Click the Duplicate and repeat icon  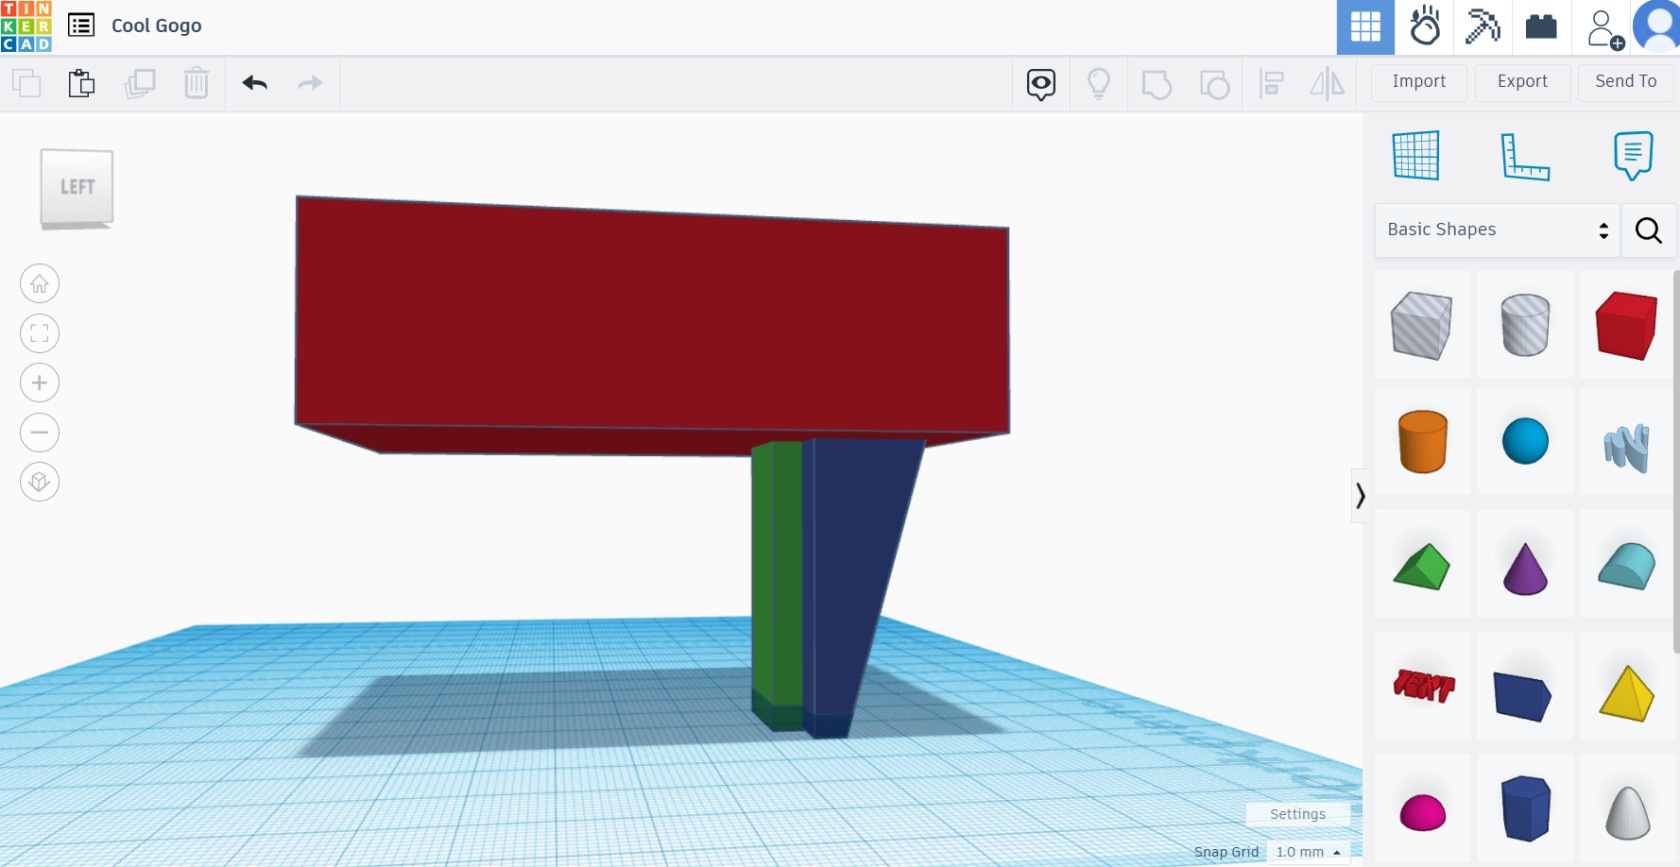coord(140,83)
